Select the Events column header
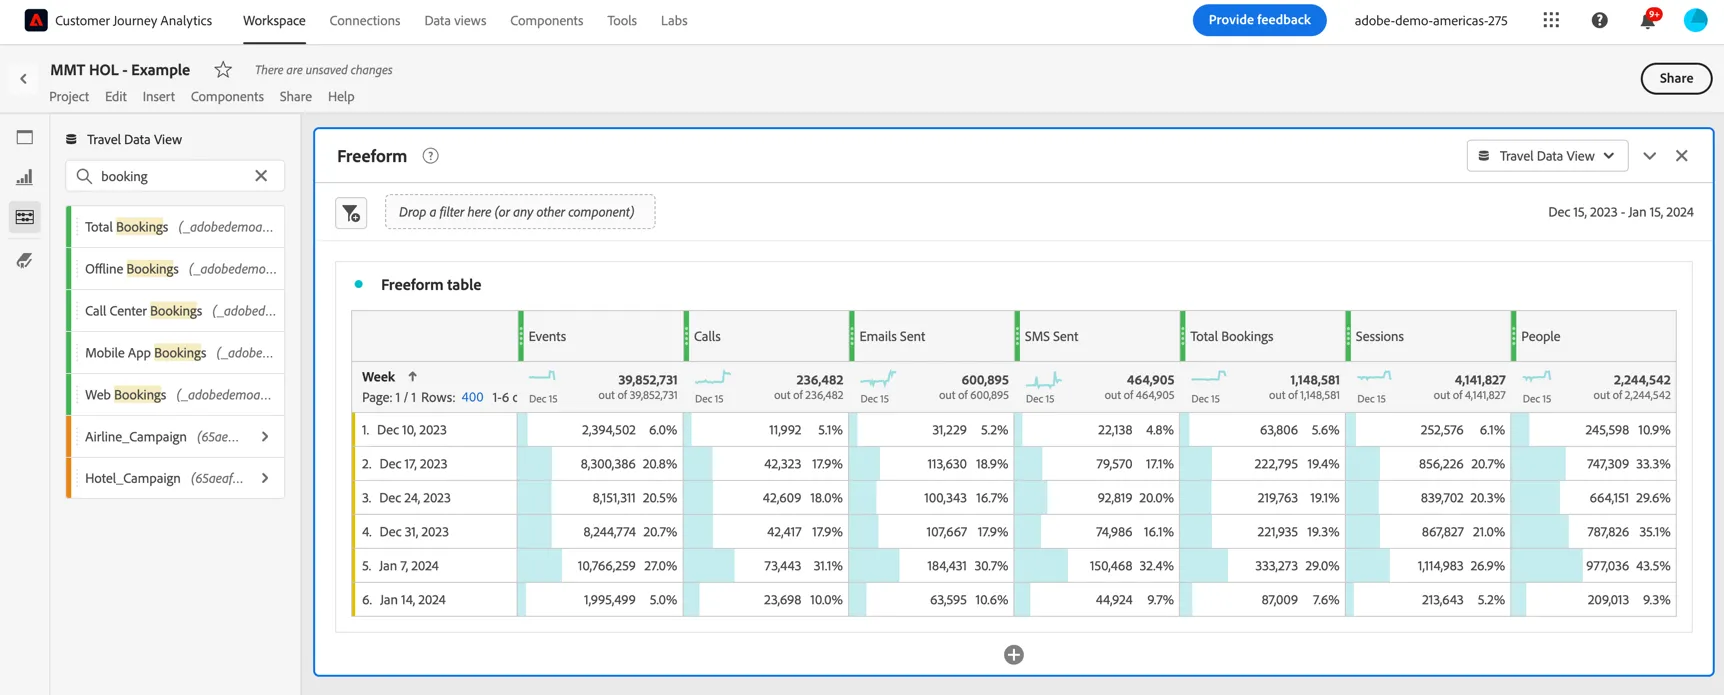 (x=602, y=336)
